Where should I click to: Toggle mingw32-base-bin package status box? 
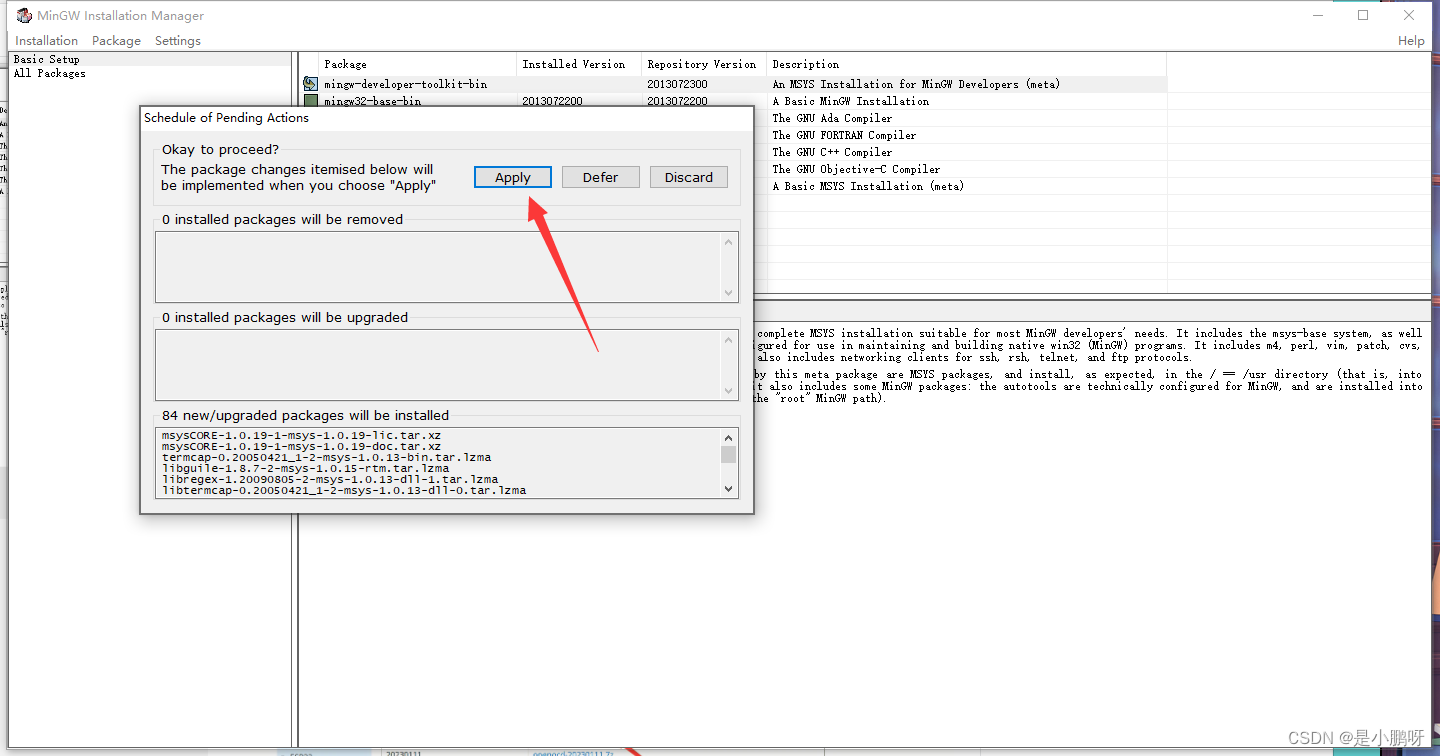pos(311,101)
